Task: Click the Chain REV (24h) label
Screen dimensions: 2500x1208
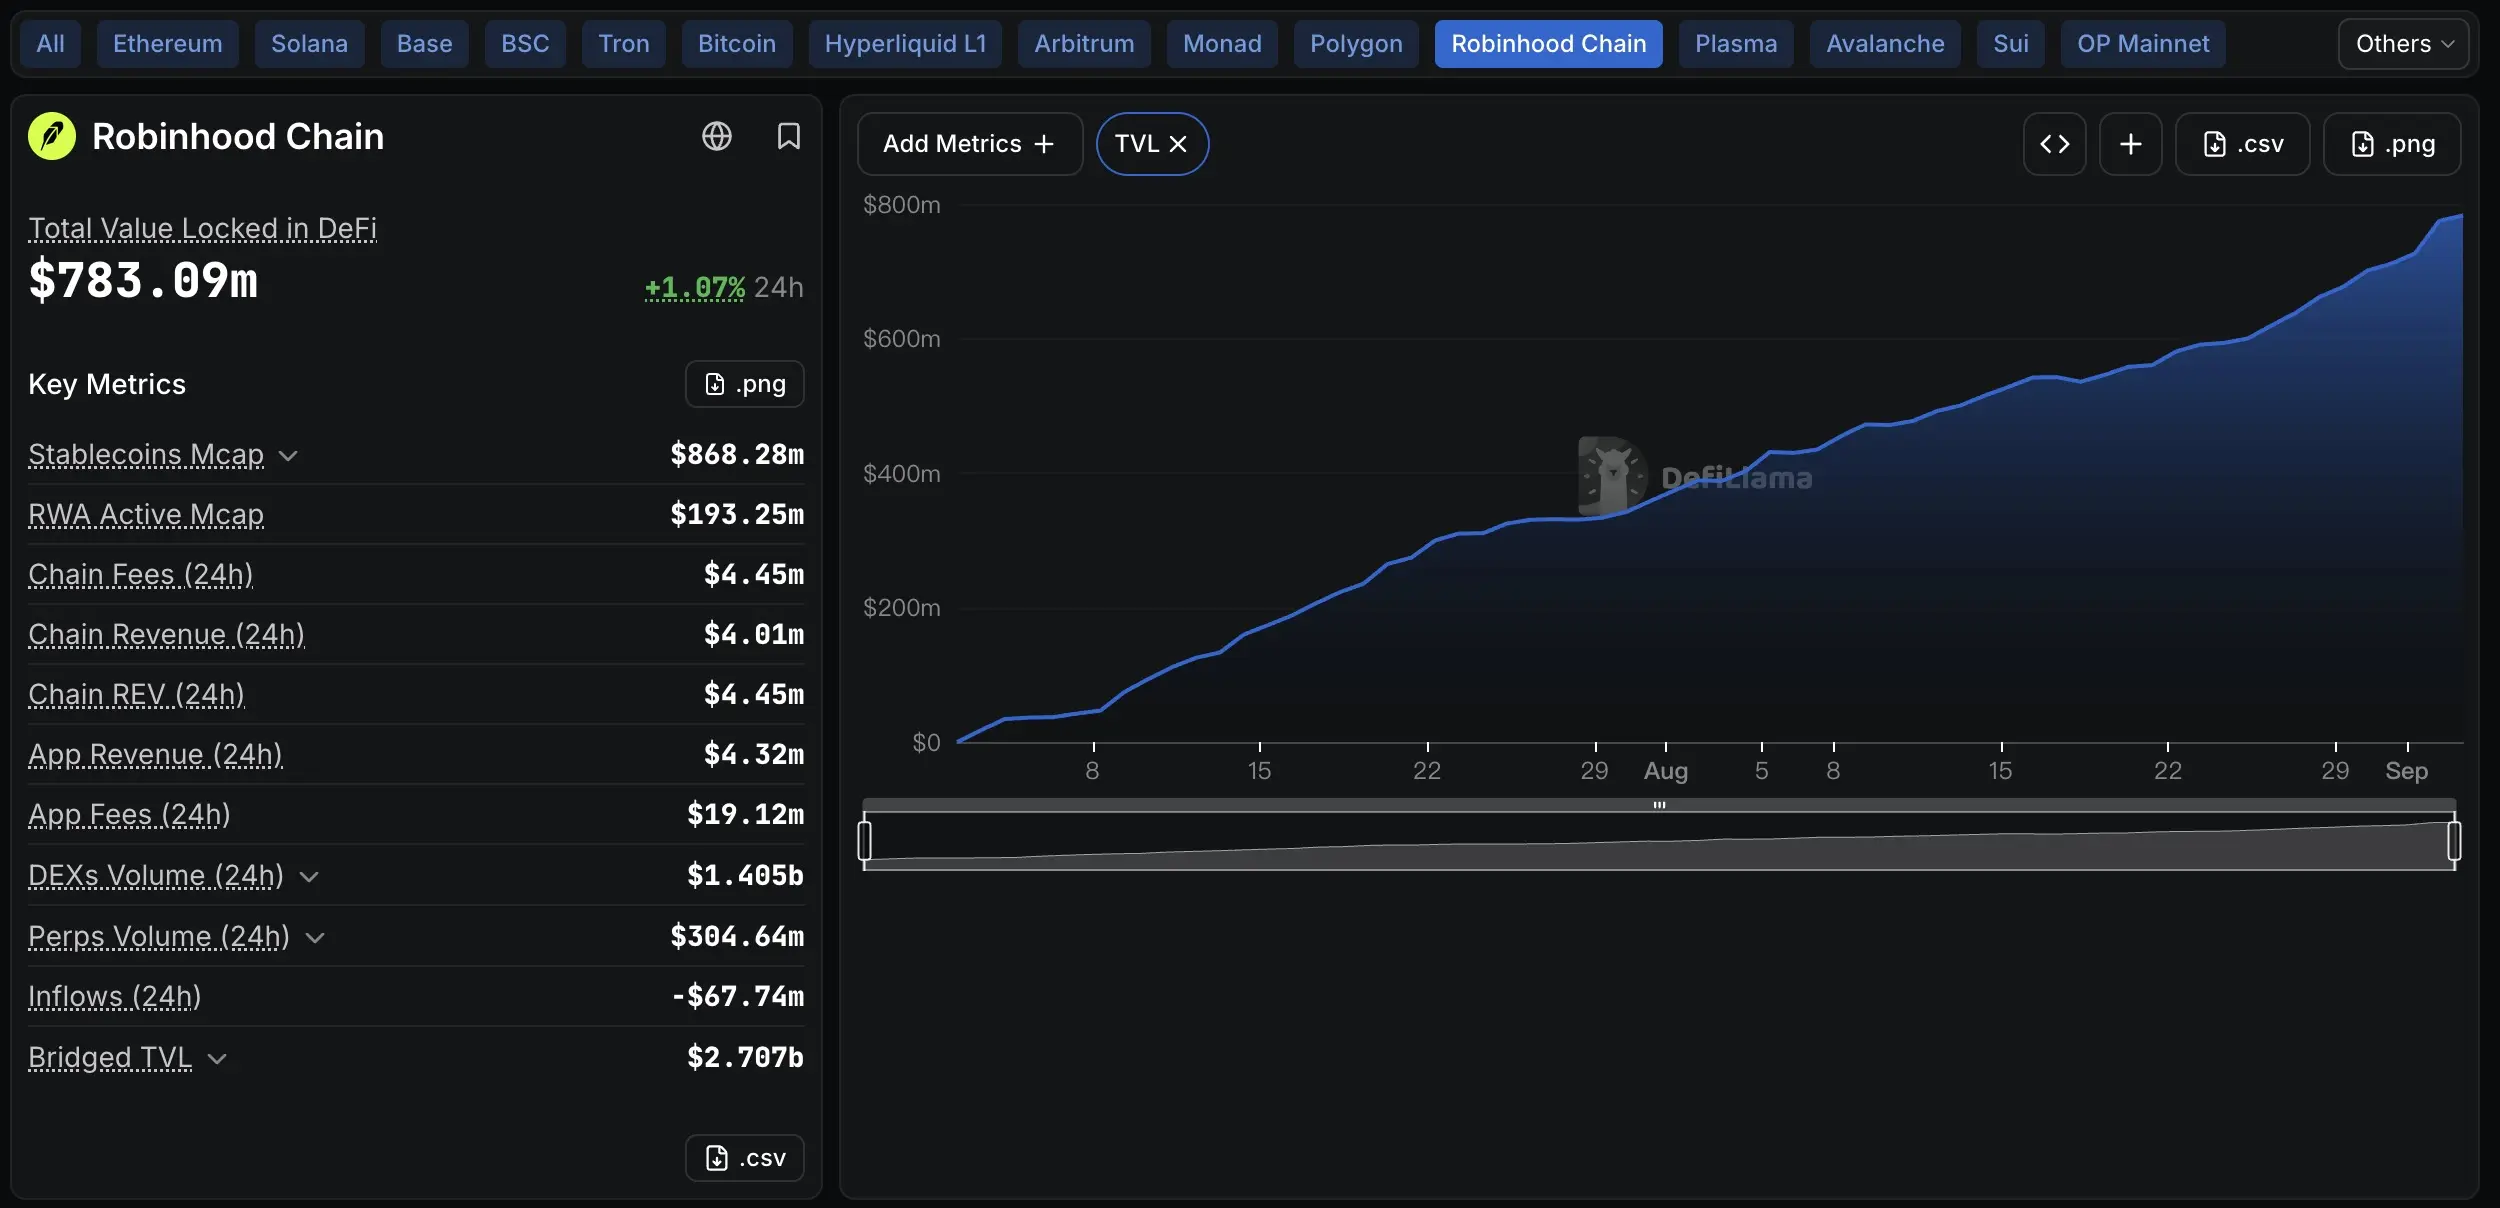Action: pos(137,695)
